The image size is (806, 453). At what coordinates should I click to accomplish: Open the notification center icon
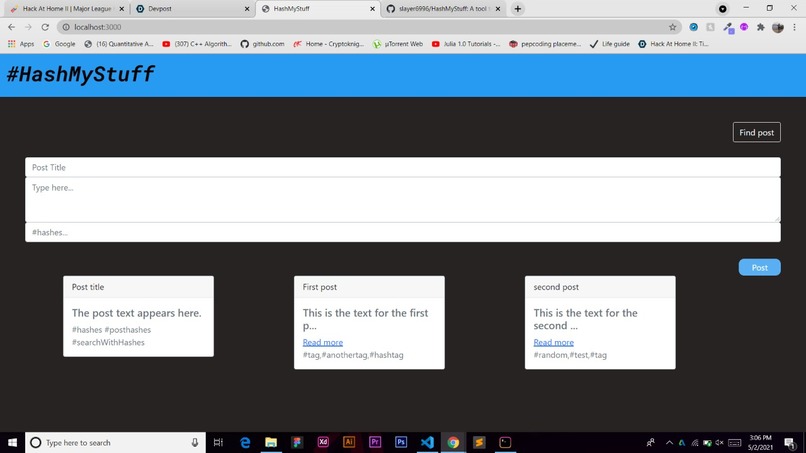tap(790, 442)
